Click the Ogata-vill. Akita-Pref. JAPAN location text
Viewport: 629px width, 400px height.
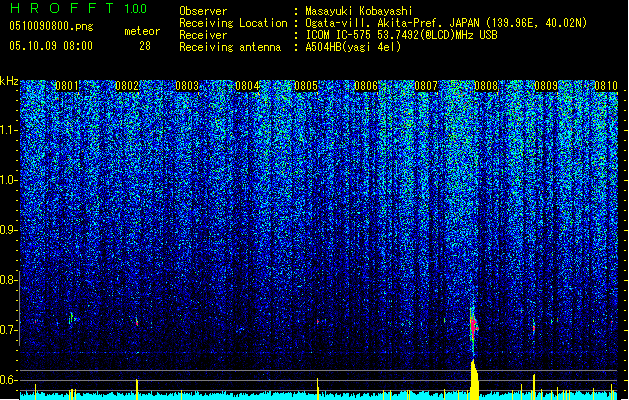coord(446,23)
